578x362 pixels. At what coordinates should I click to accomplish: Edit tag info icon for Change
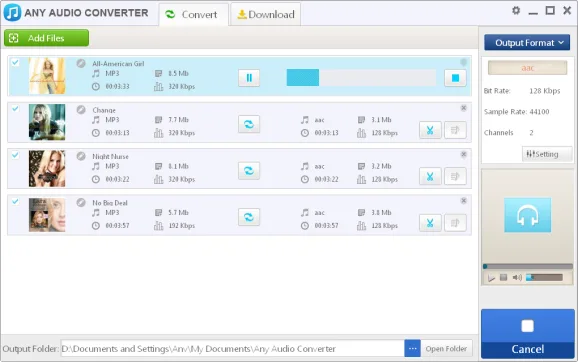[x=455, y=130]
